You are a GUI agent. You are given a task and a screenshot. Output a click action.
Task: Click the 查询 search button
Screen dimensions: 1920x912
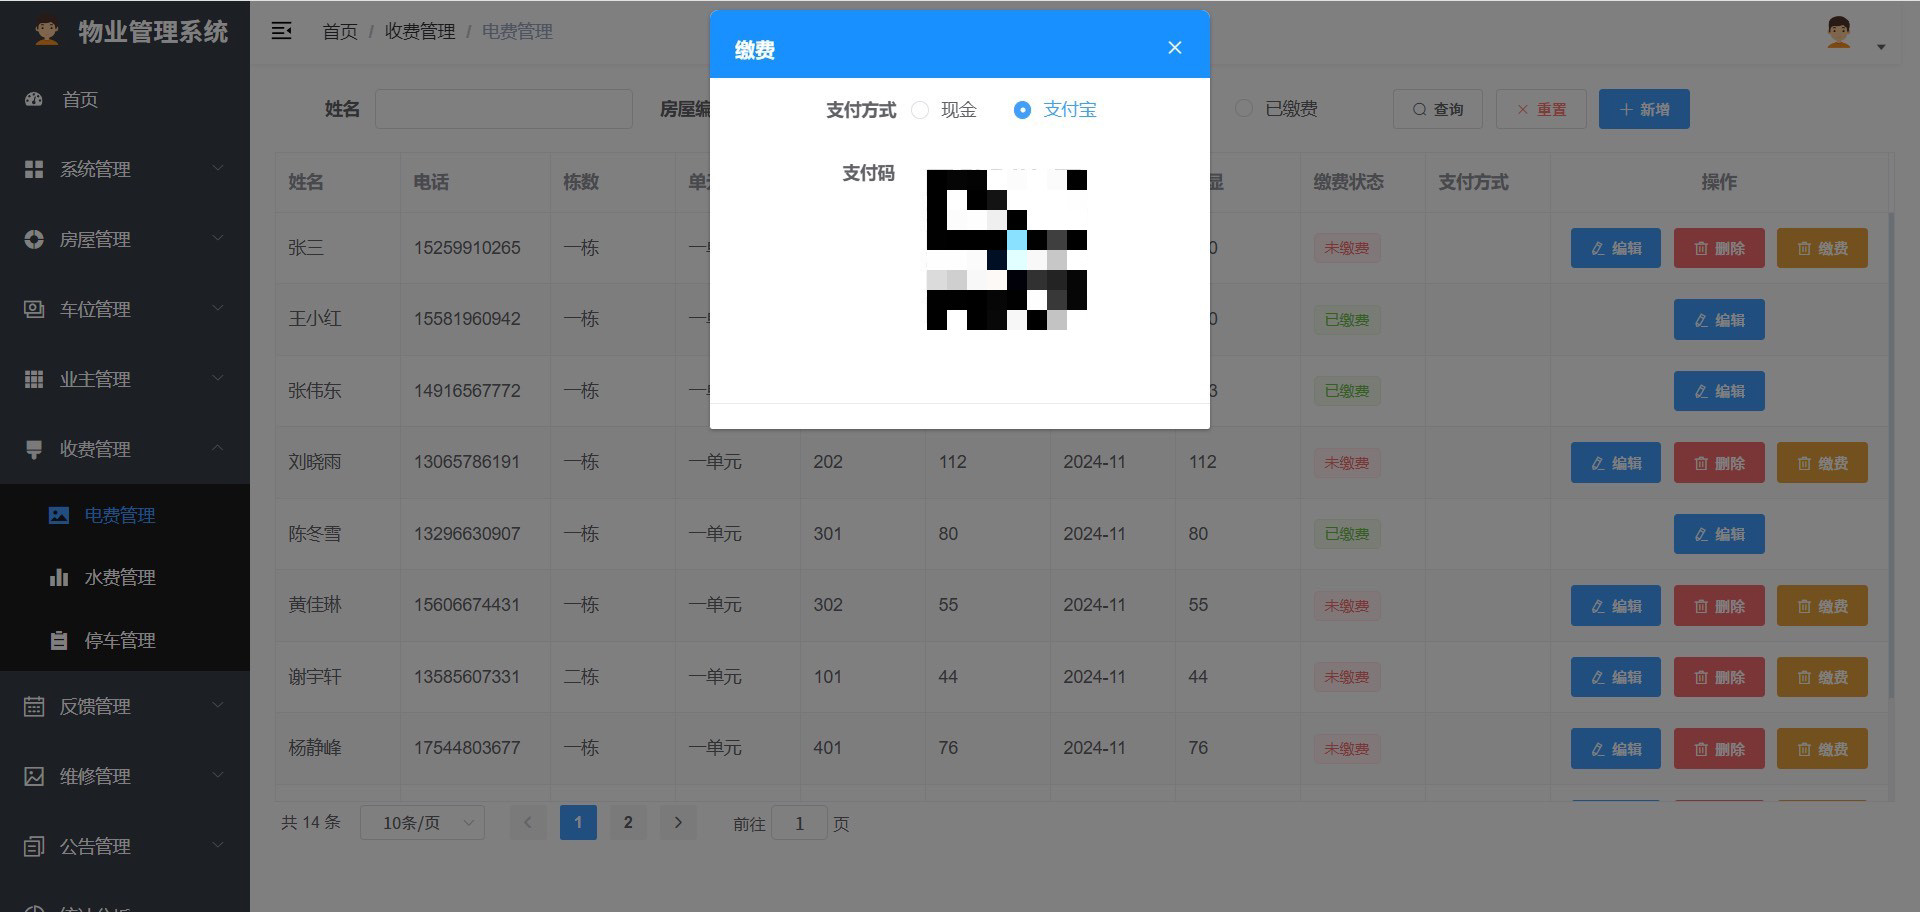tap(1438, 109)
